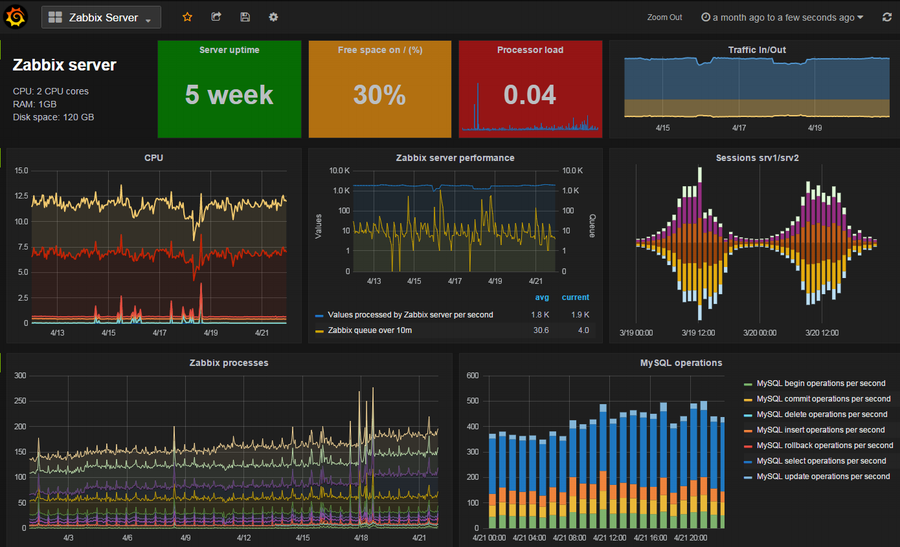Viewport: 900px width, 547px height.
Task: Click yellow color swatch of Zabbix queue series
Action: point(319,331)
